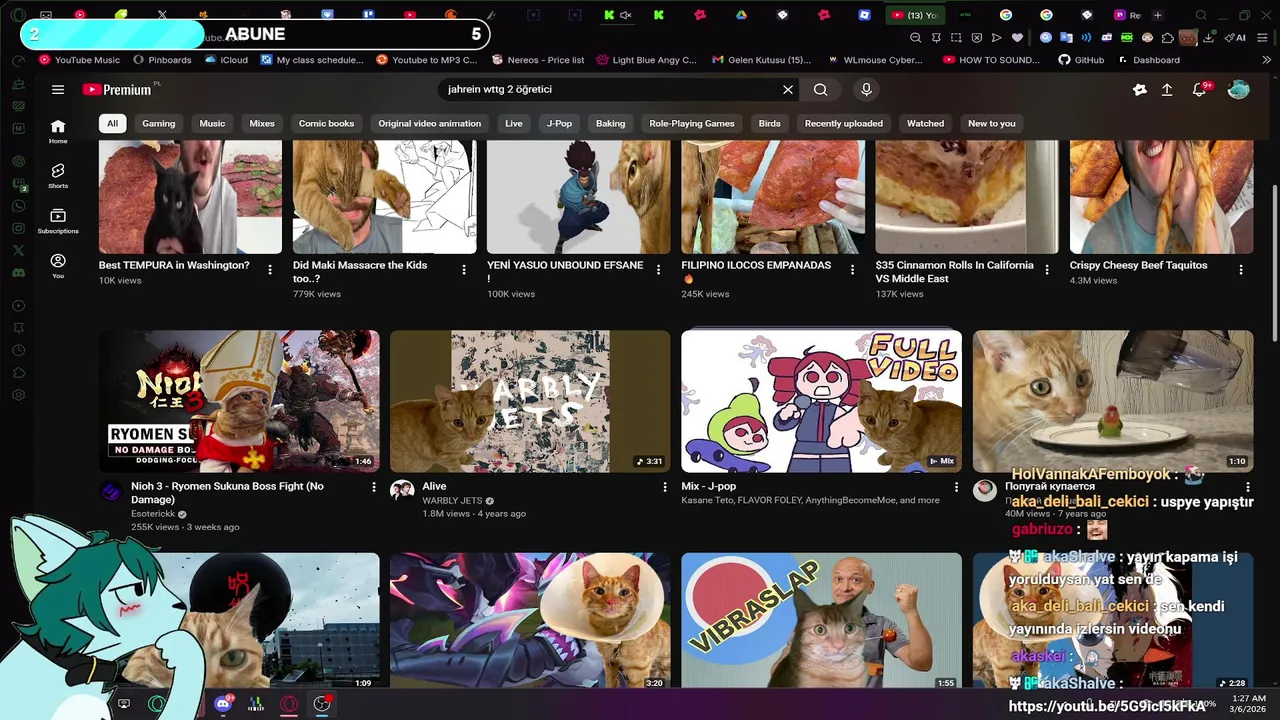
Task: Start voice search with microphone
Action: (866, 89)
